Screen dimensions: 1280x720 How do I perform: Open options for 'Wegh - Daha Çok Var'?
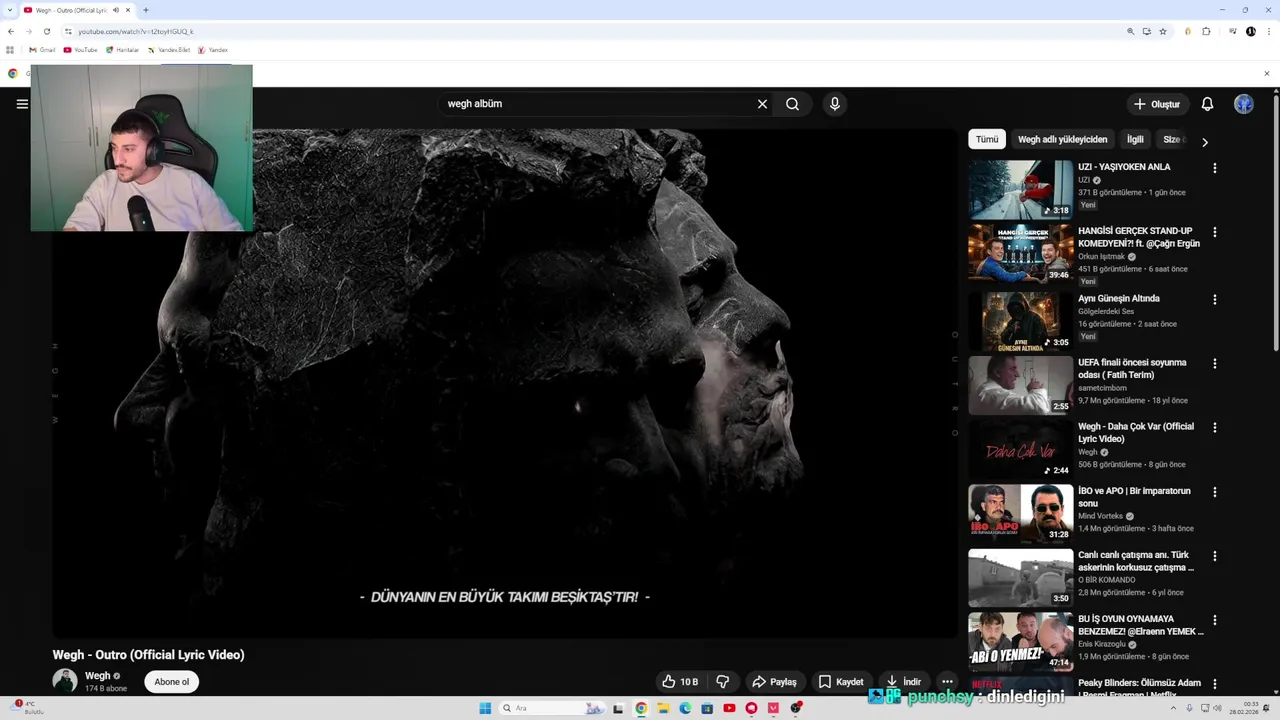[1215, 428]
